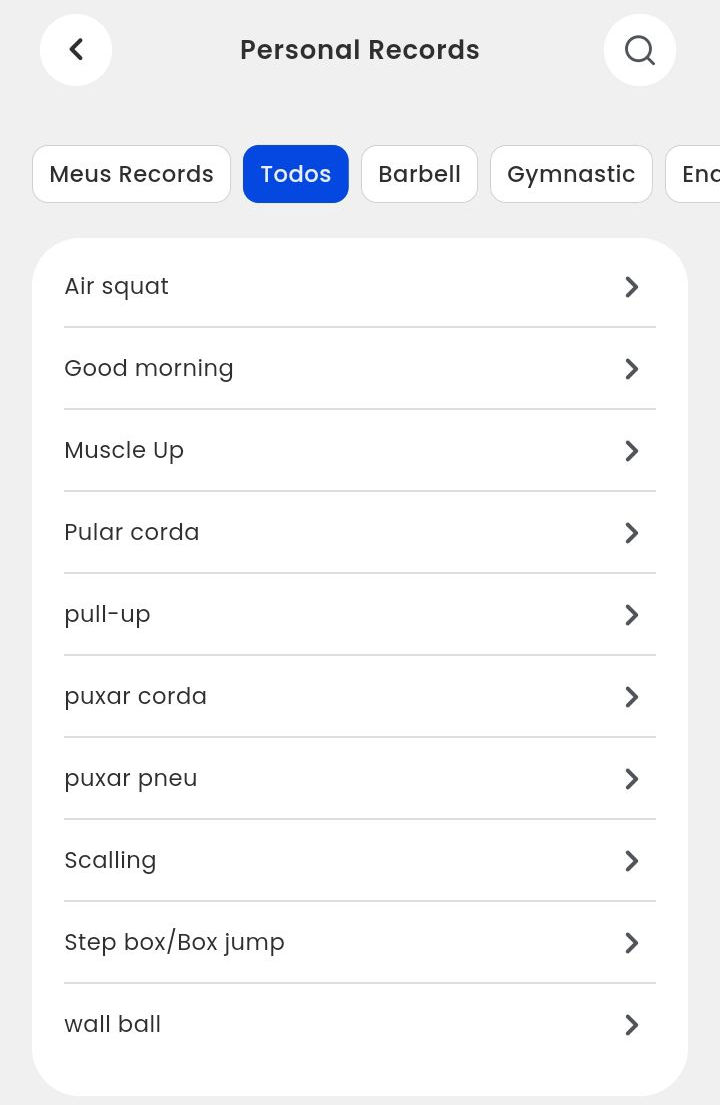Viewport: 720px width, 1105px height.
Task: Open the pull-up record entry
Action: 108,615
